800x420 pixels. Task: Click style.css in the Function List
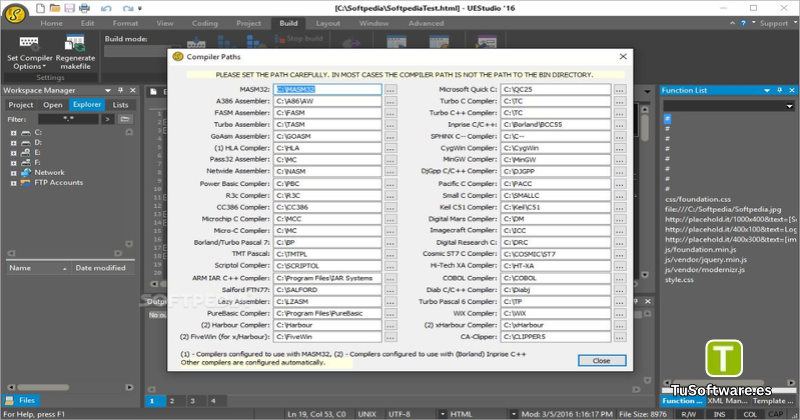click(x=679, y=280)
